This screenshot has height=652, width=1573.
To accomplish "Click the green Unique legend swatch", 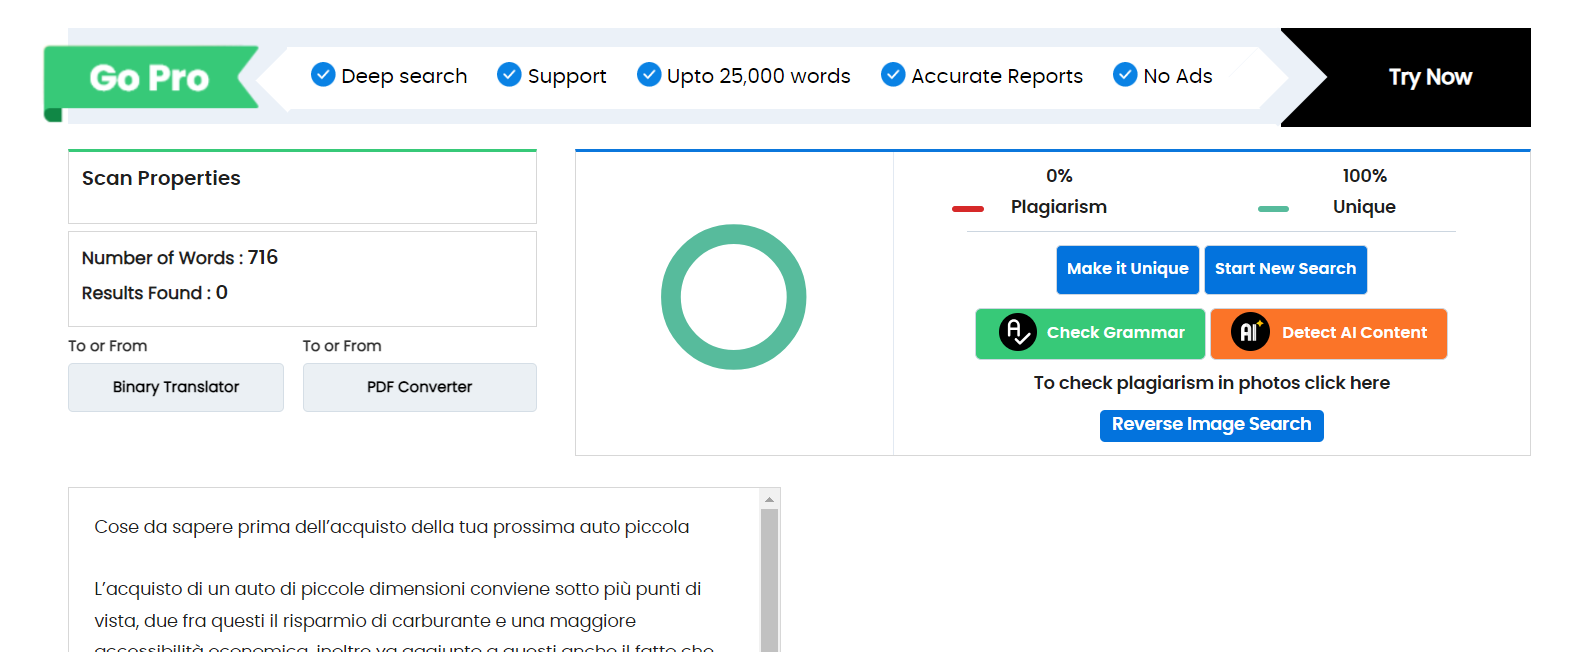I will coord(1273,209).
